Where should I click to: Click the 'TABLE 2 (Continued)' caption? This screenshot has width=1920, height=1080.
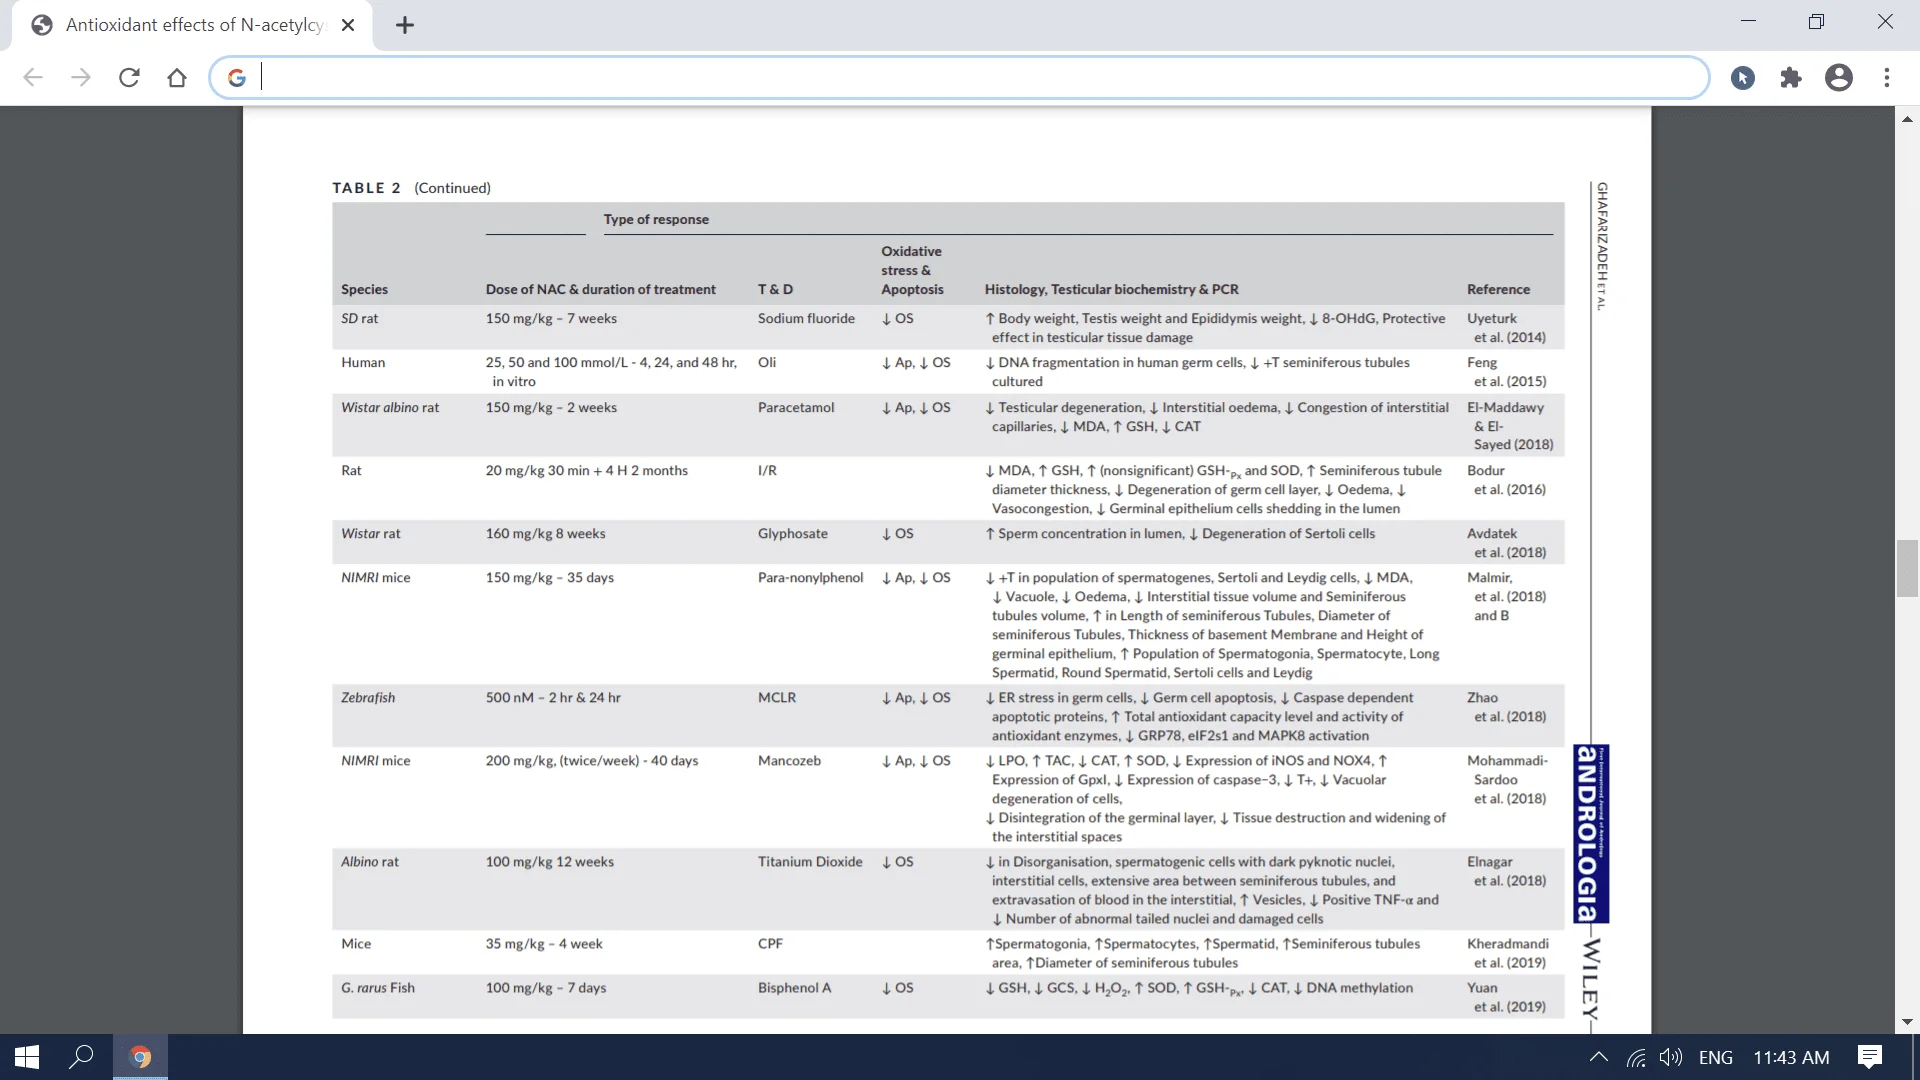(411, 188)
